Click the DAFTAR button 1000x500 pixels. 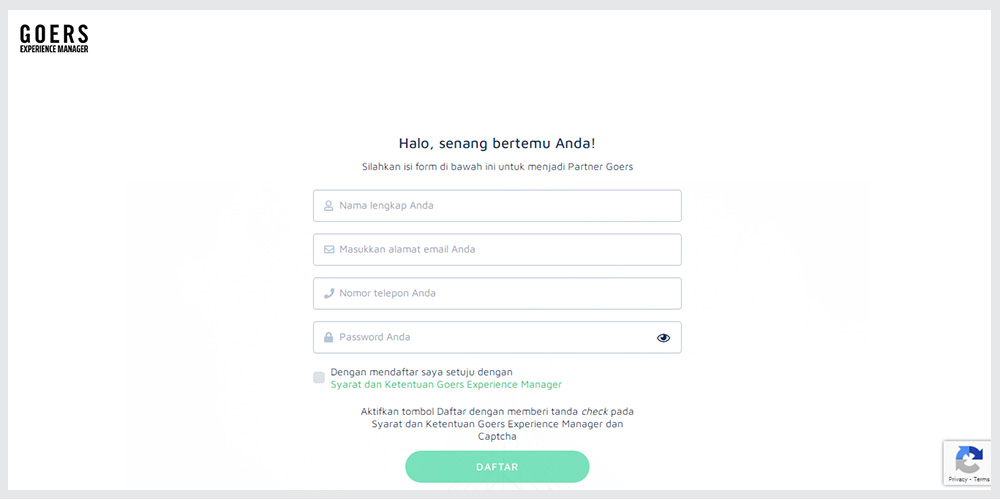coord(497,467)
